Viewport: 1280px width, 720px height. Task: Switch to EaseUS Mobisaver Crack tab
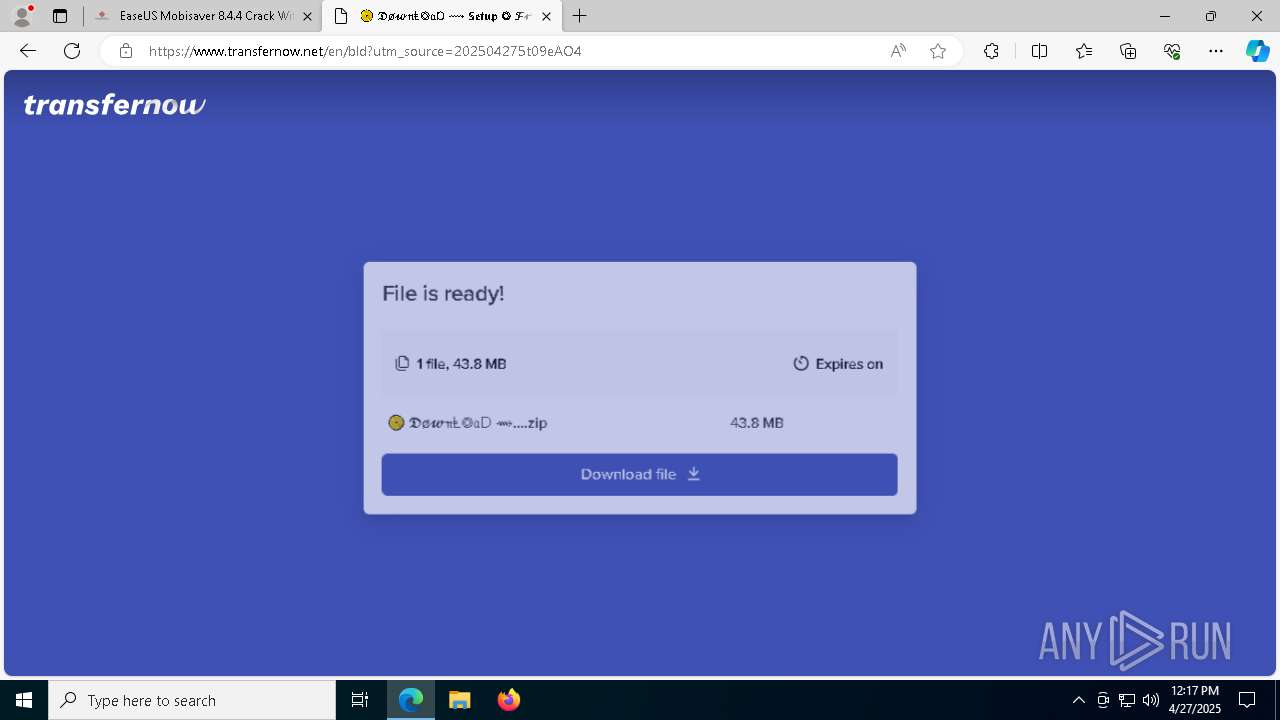[196, 16]
